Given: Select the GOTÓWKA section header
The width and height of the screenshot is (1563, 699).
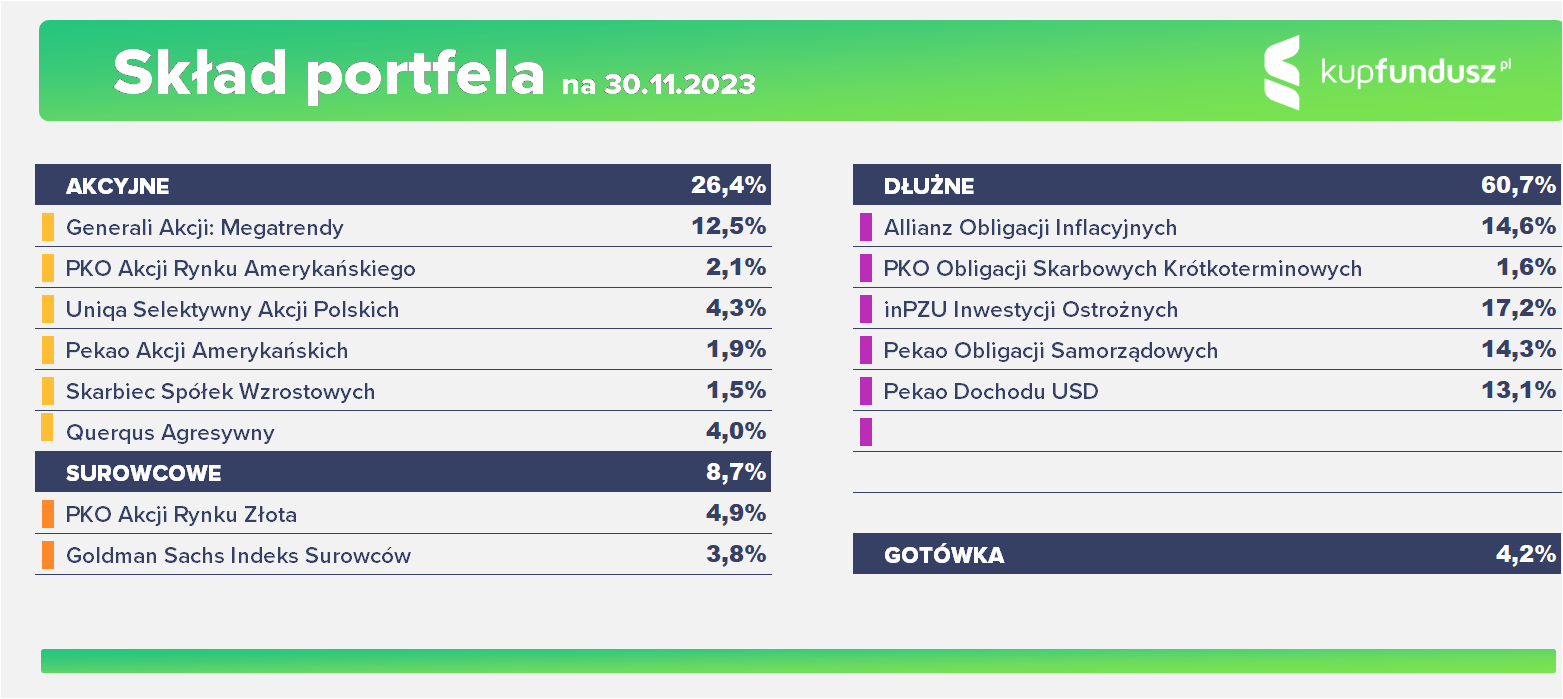Looking at the screenshot, I should 944,555.
